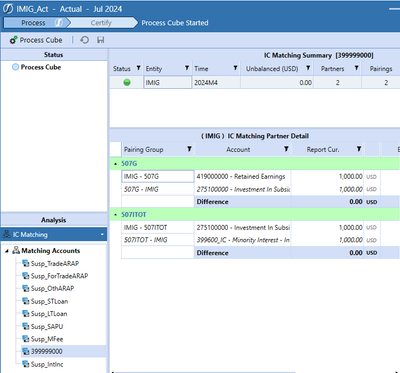Viewport: 400px width, 373px height.
Task: Select the Susp_TradeARAP matching account
Action: pyautogui.click(x=55, y=263)
